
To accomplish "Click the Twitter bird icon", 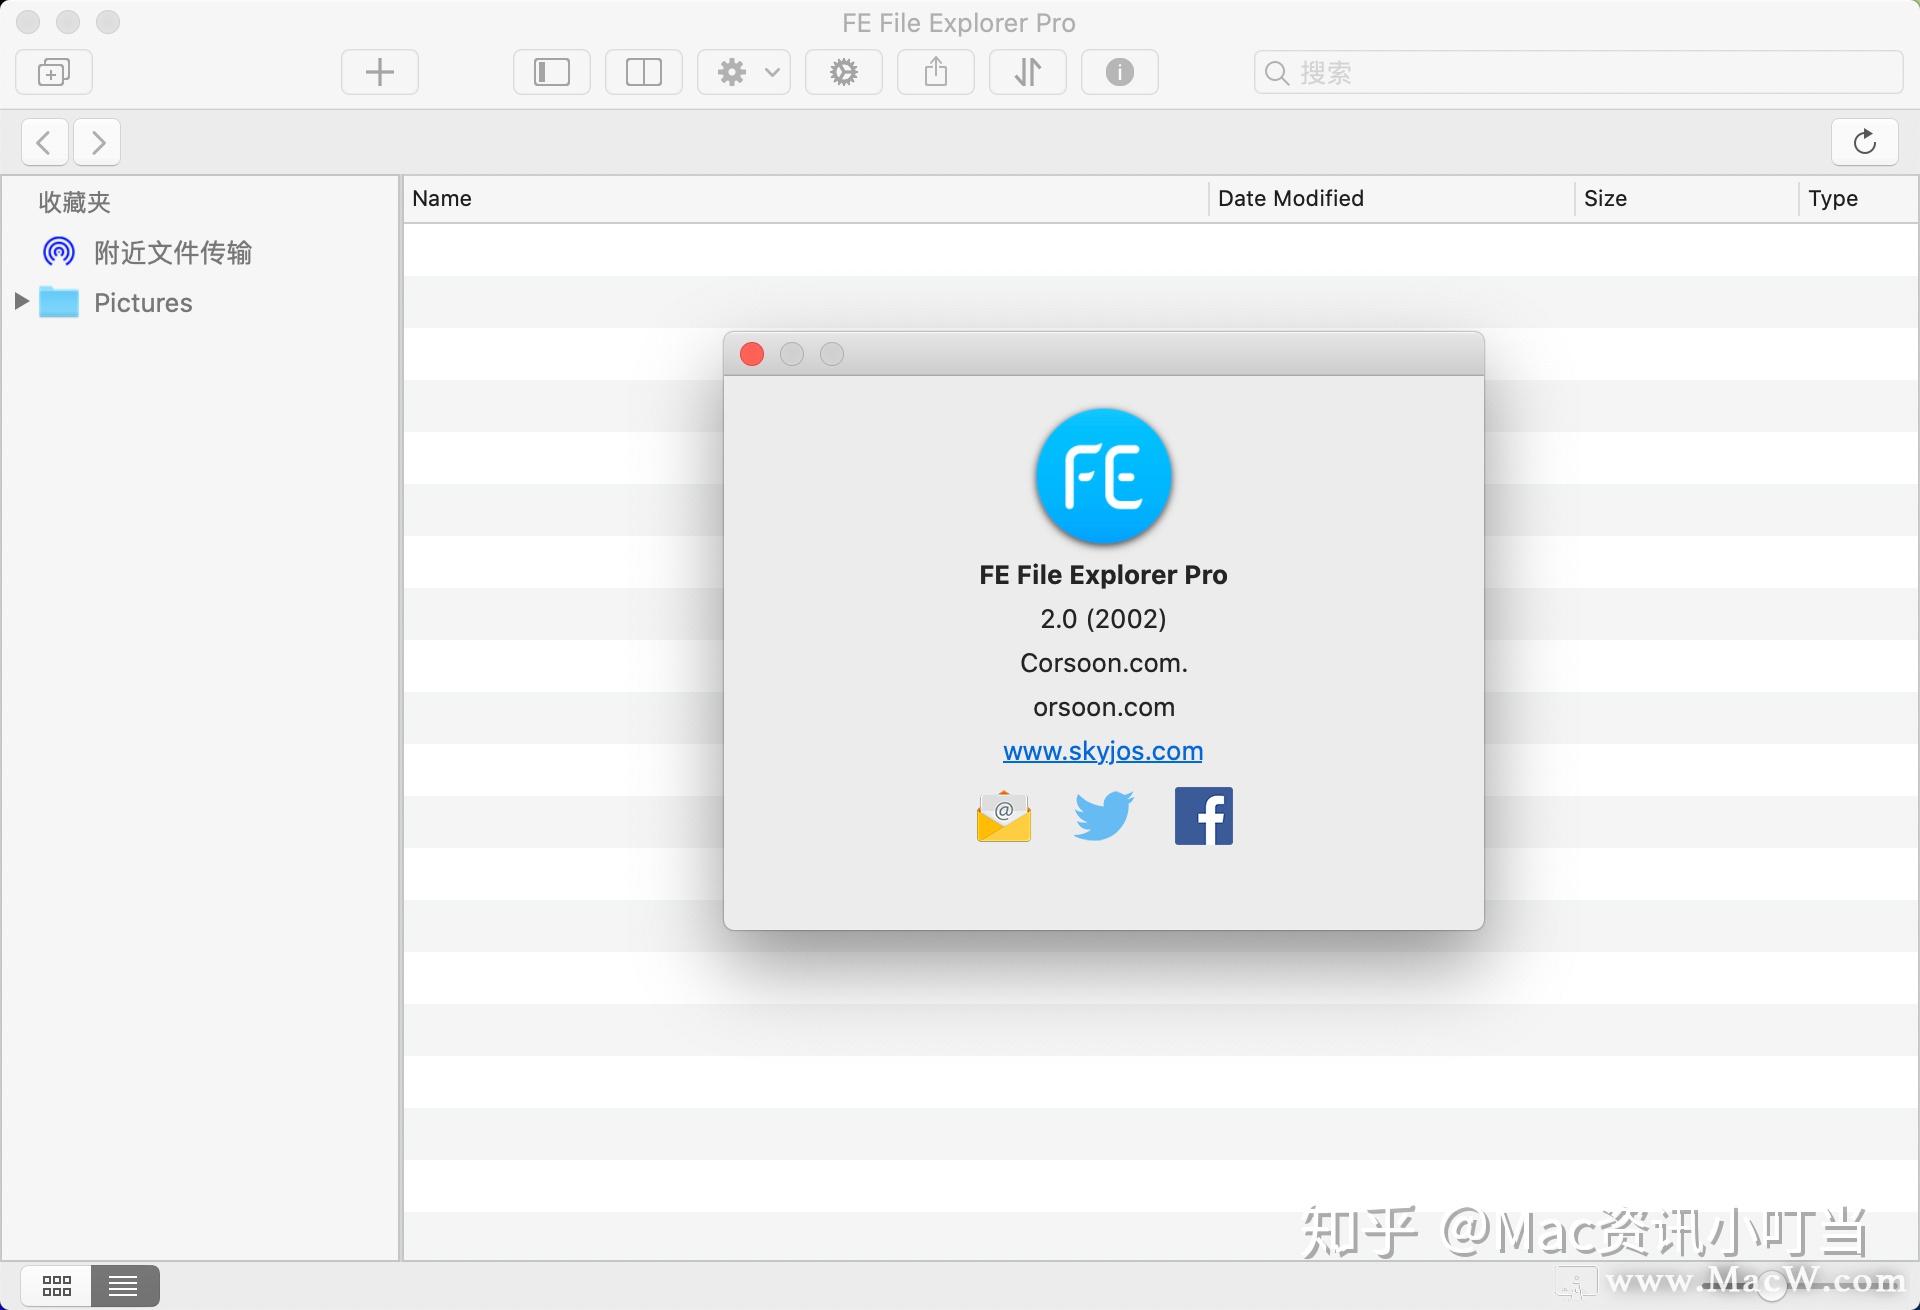I will 1104,816.
